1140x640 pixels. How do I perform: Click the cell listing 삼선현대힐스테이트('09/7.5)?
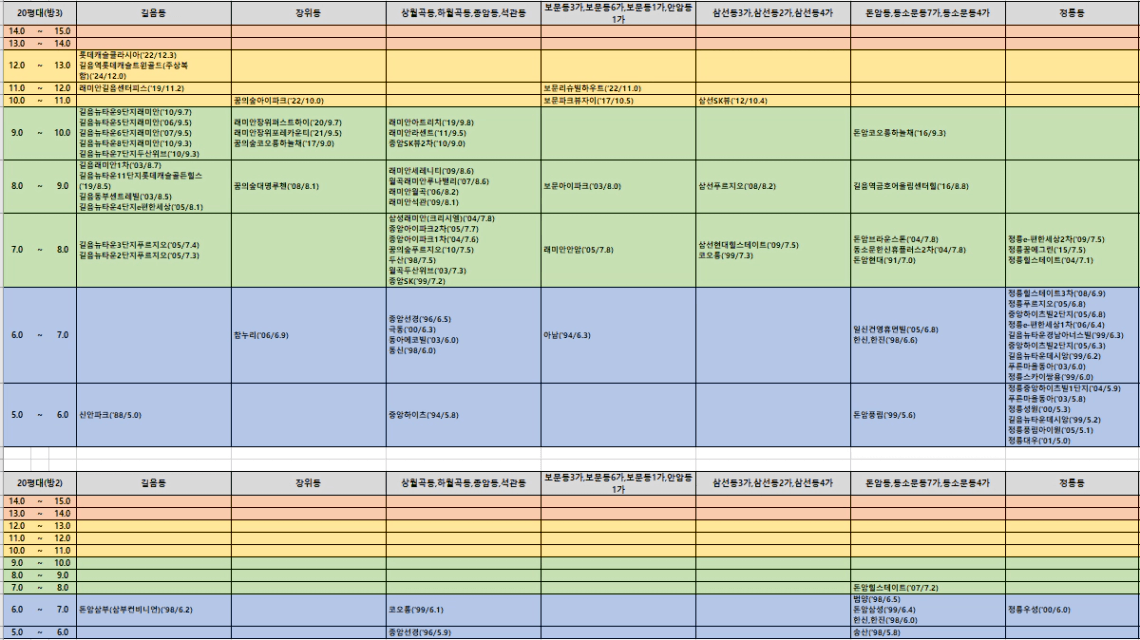(773, 250)
